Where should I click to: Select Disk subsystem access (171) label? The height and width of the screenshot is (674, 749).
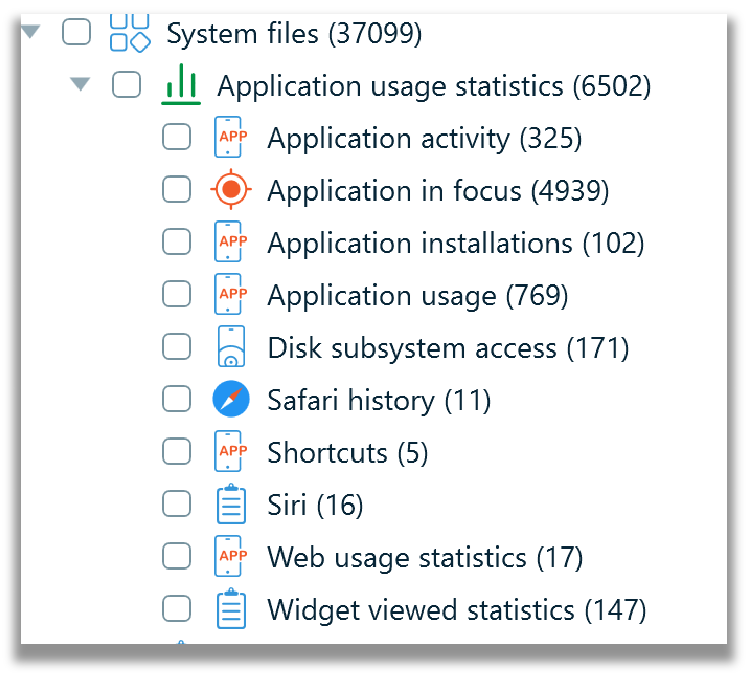(448, 347)
